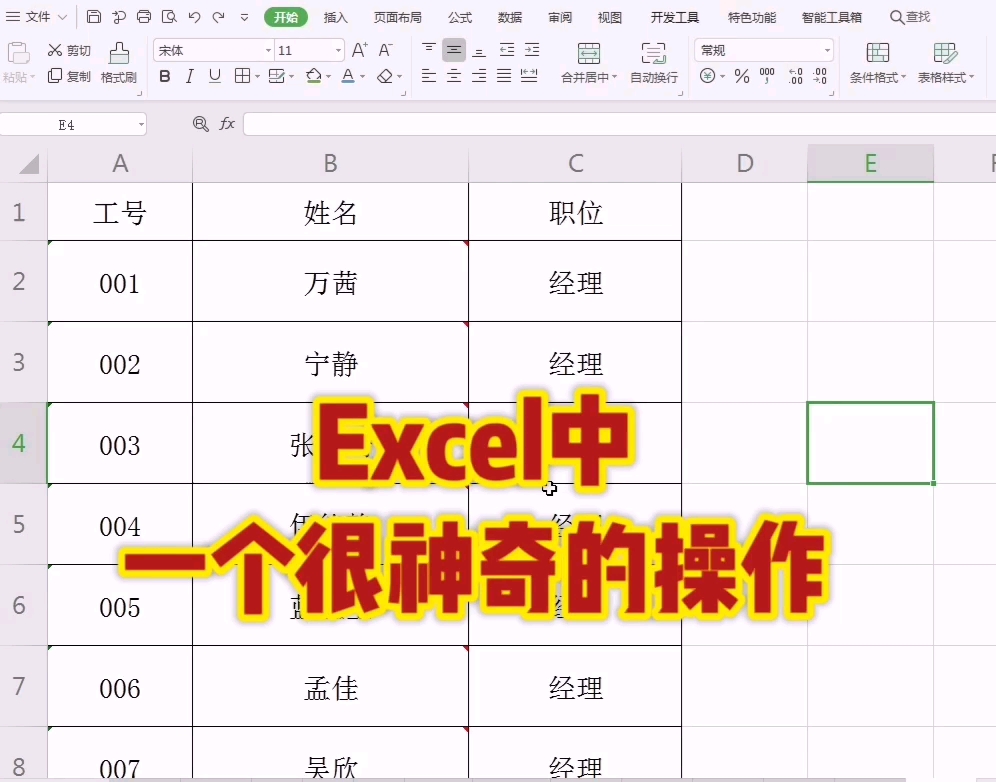Open the 文件 menu
996x782 pixels.
[36, 17]
